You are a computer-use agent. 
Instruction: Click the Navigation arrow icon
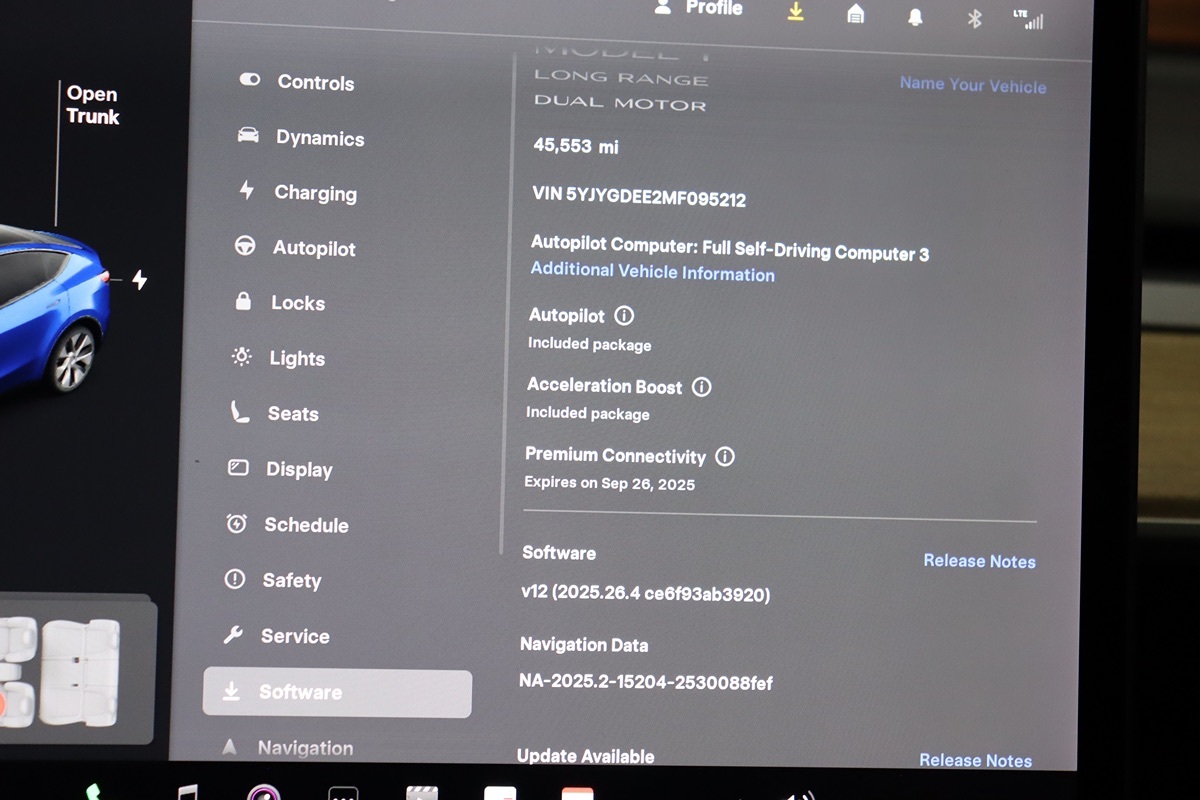(x=230, y=746)
